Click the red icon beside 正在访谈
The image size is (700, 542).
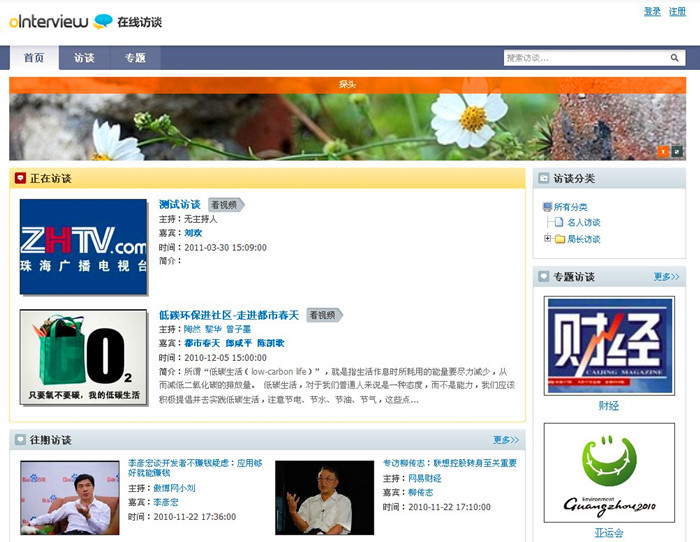tap(21, 178)
